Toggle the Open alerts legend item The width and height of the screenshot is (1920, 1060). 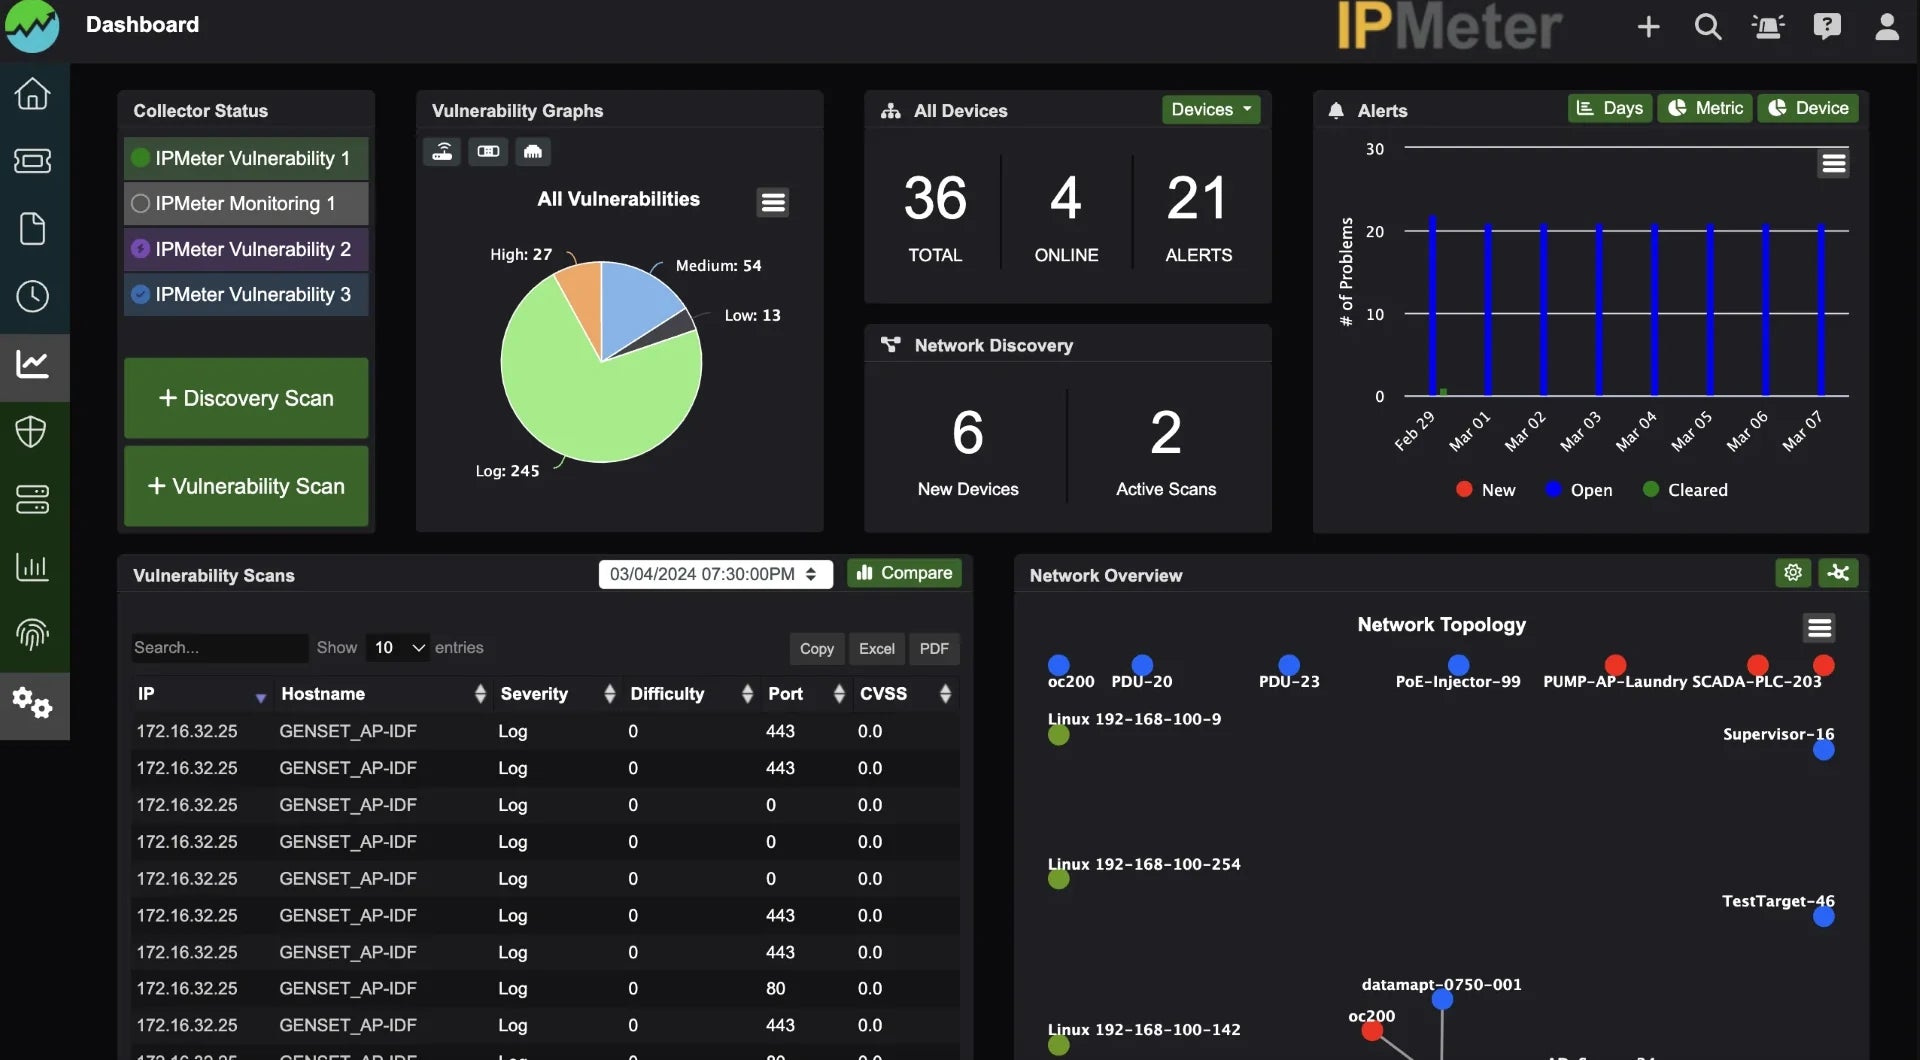[1578, 490]
